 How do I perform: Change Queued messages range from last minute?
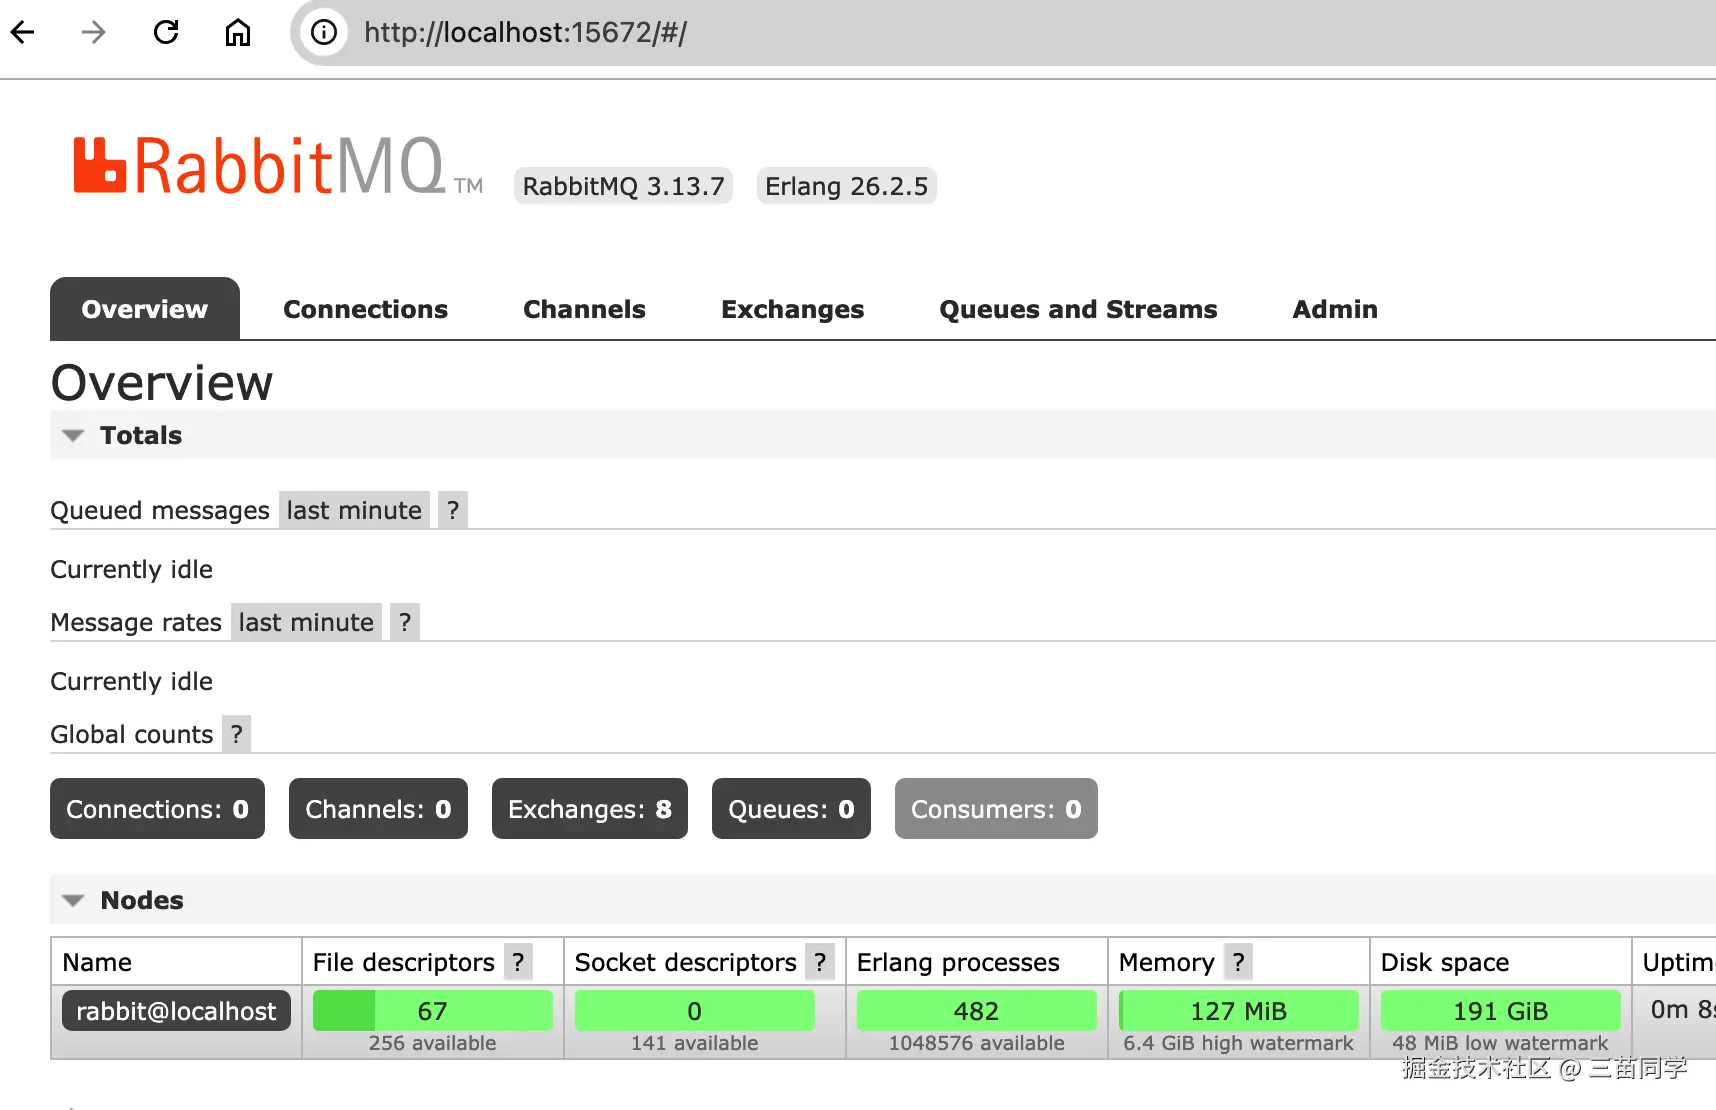tap(354, 511)
